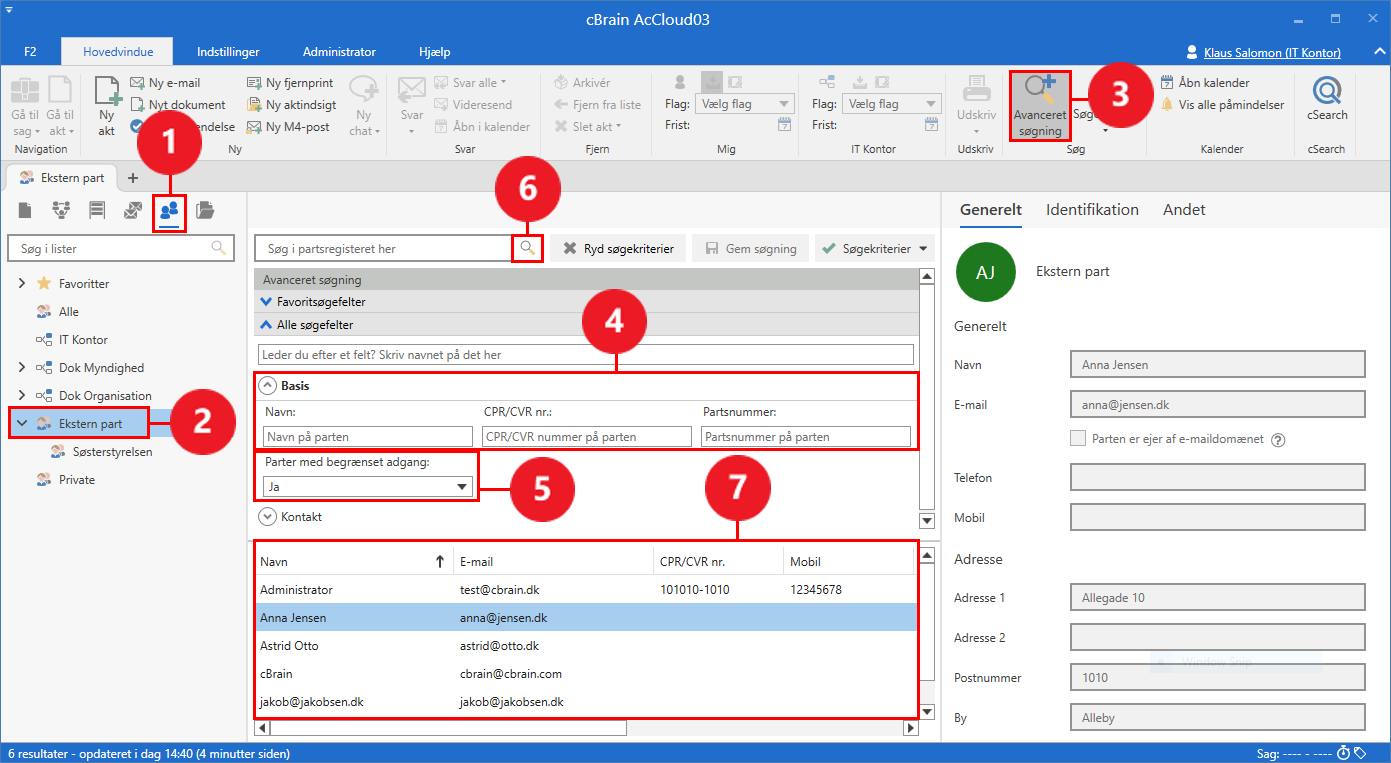Click Ny M4-post

tap(288, 127)
